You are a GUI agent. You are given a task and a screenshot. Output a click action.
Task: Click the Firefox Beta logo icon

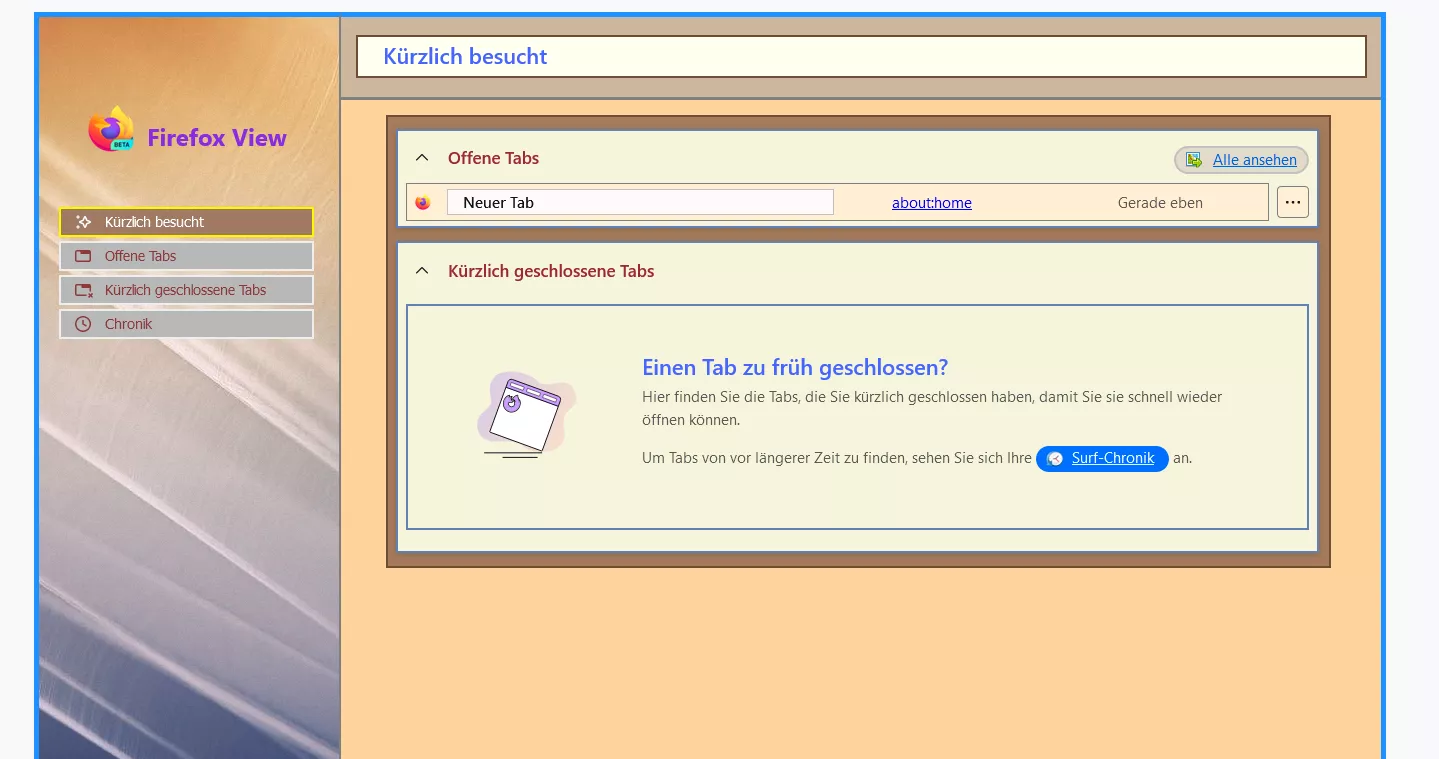(x=111, y=130)
